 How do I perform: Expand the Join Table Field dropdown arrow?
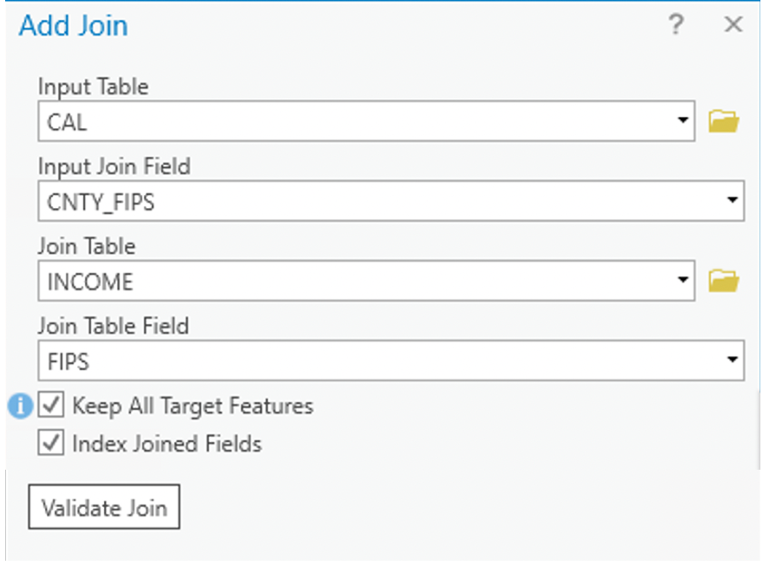(x=732, y=360)
